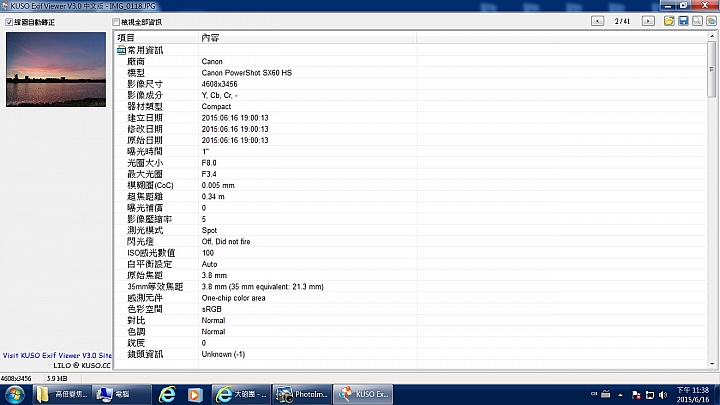This screenshot has width=720, height=405.
Task: Show hidden tray icons with the up arrow
Action: coord(620,394)
